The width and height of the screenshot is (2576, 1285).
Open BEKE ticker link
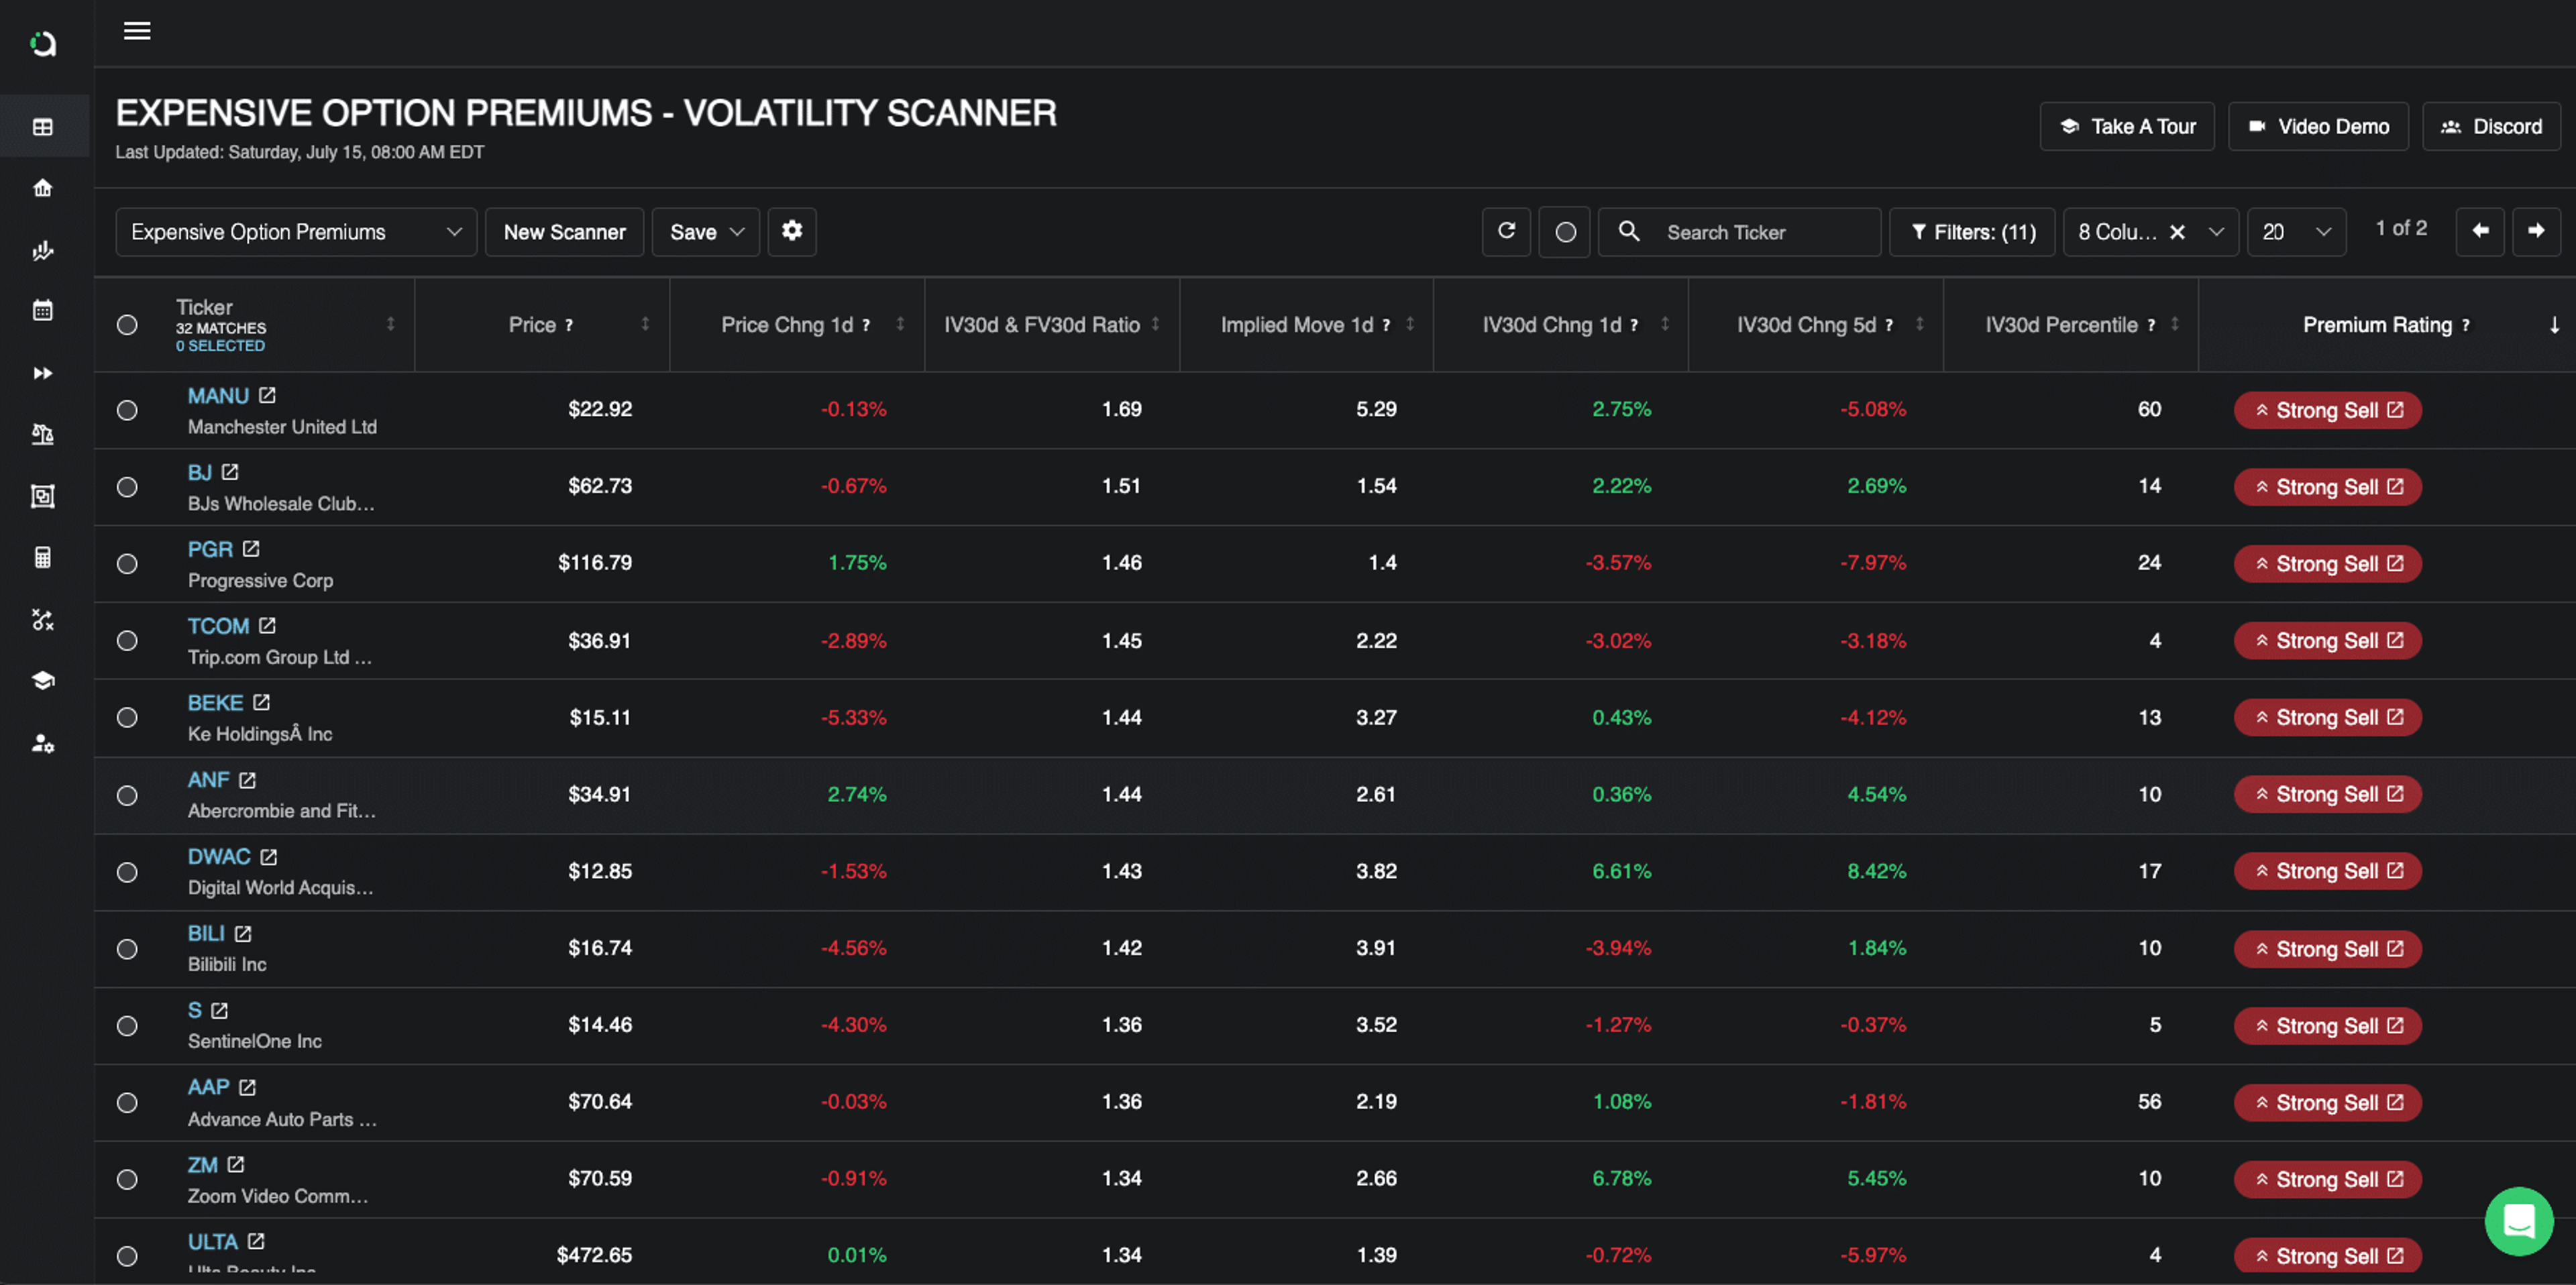point(215,703)
